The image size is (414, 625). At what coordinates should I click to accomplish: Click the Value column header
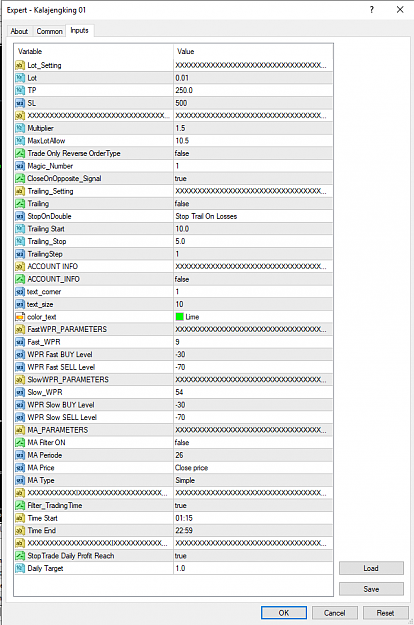click(253, 51)
